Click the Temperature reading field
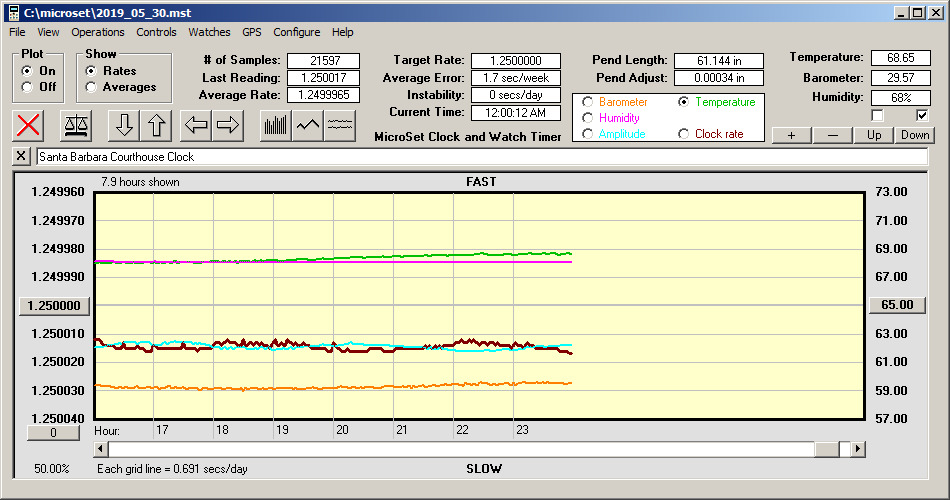This screenshot has height=500, width=950. tap(900, 58)
